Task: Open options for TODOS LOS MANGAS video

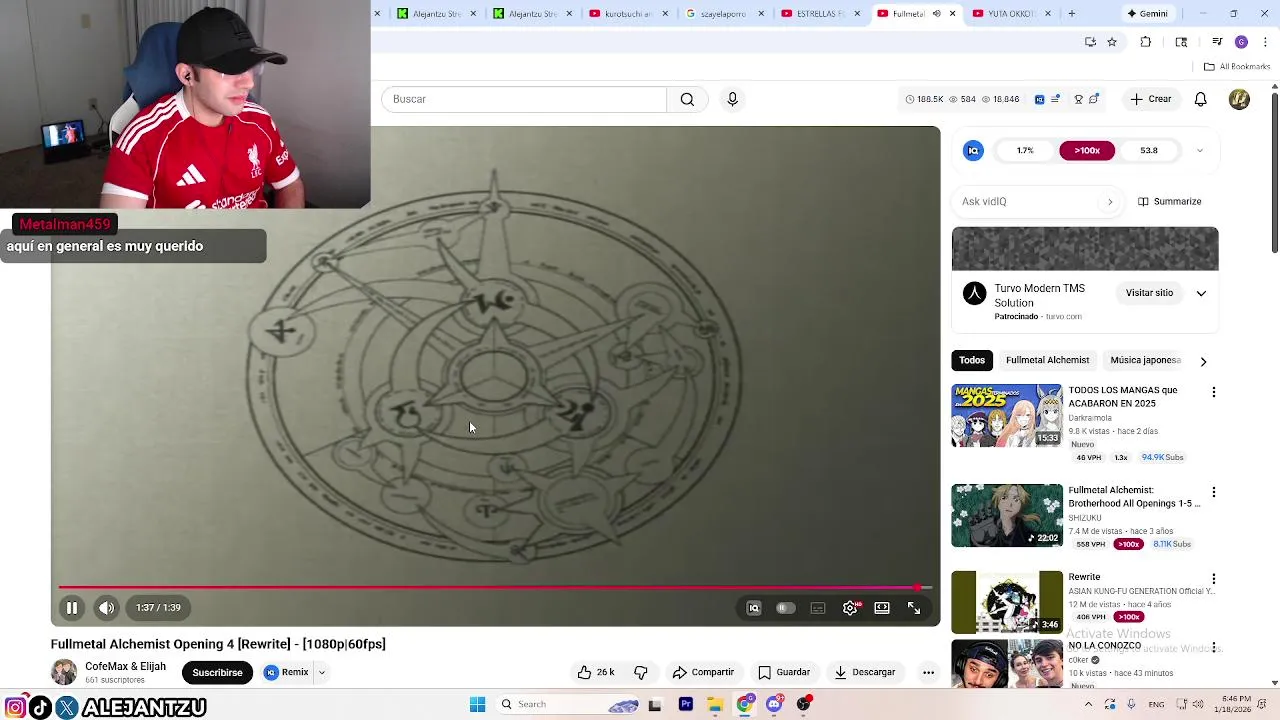Action: click(1213, 392)
